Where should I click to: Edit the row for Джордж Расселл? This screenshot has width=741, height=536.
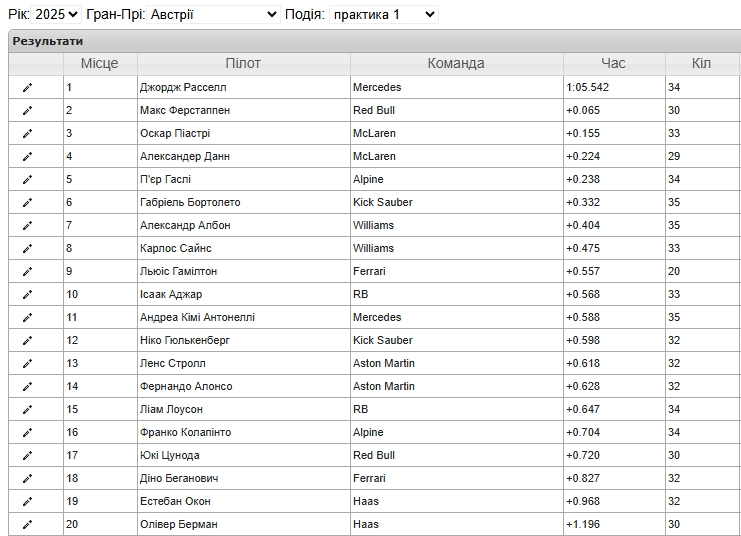pyautogui.click(x=27, y=87)
